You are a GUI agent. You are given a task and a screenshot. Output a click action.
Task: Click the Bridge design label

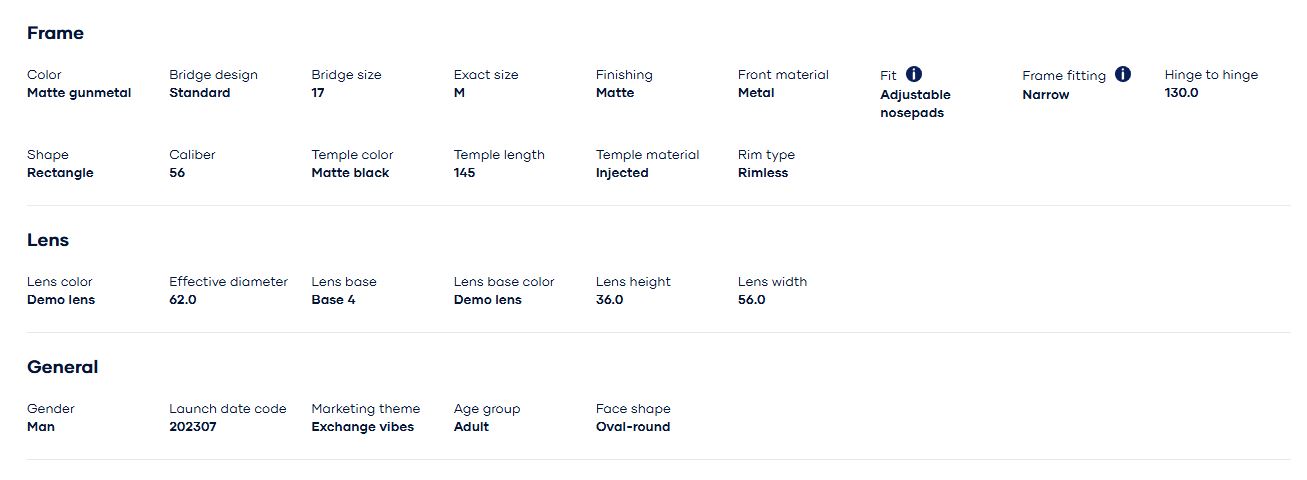point(213,75)
